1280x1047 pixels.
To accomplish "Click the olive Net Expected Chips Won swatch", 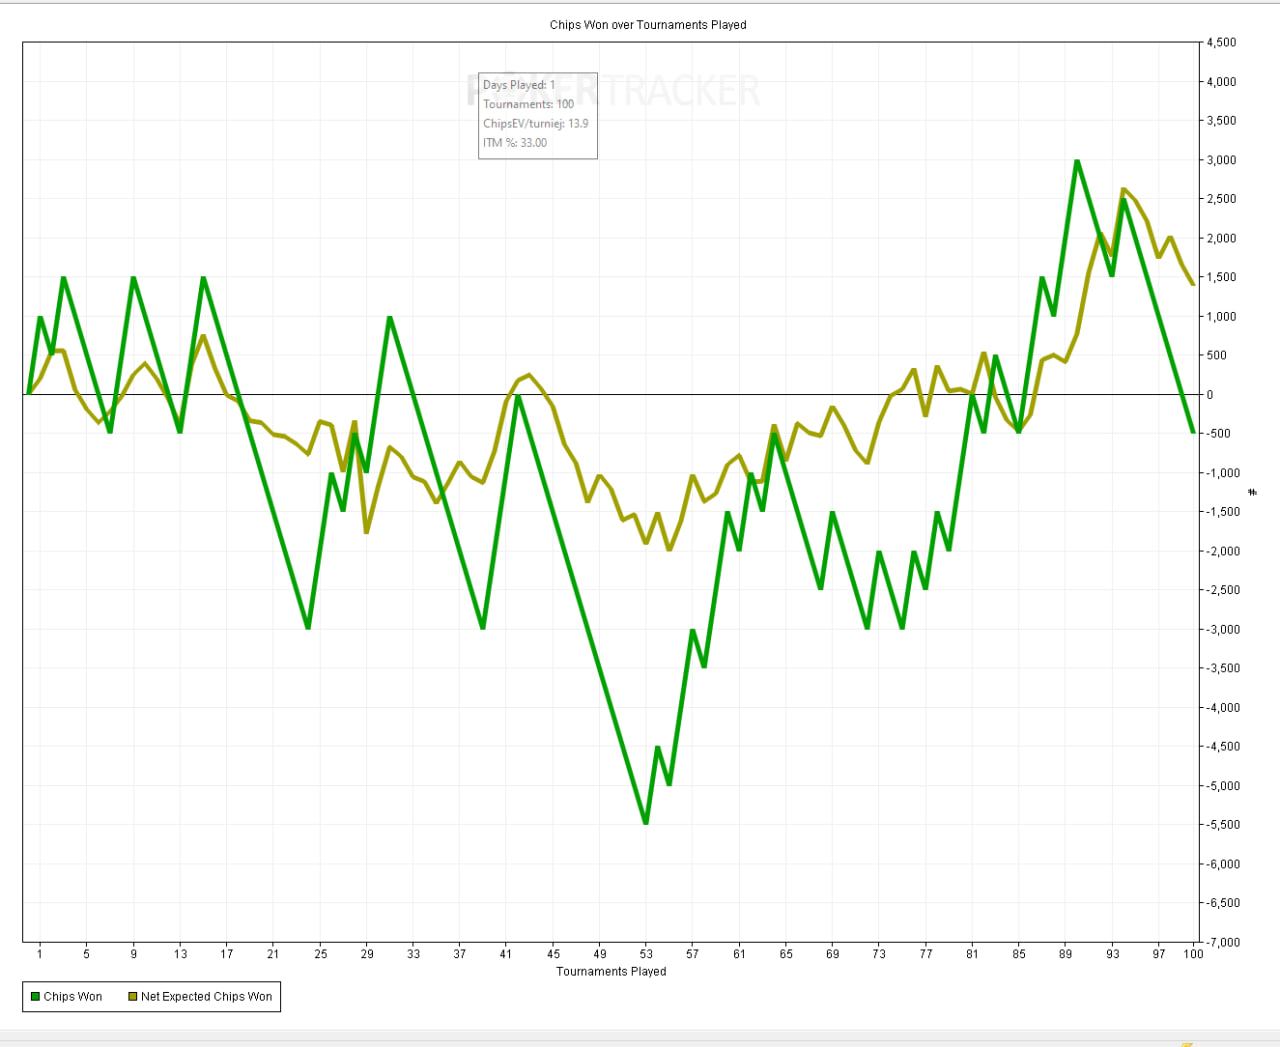I will coord(133,997).
